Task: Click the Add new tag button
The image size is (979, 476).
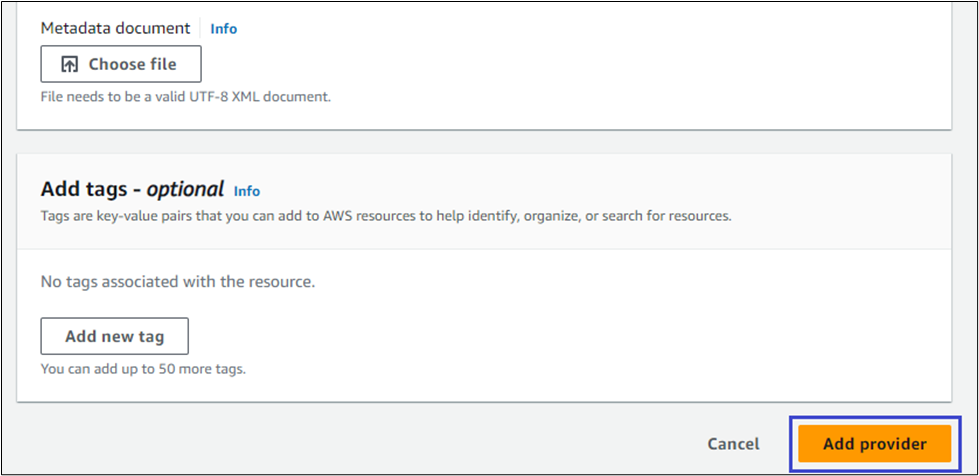Action: 114,336
